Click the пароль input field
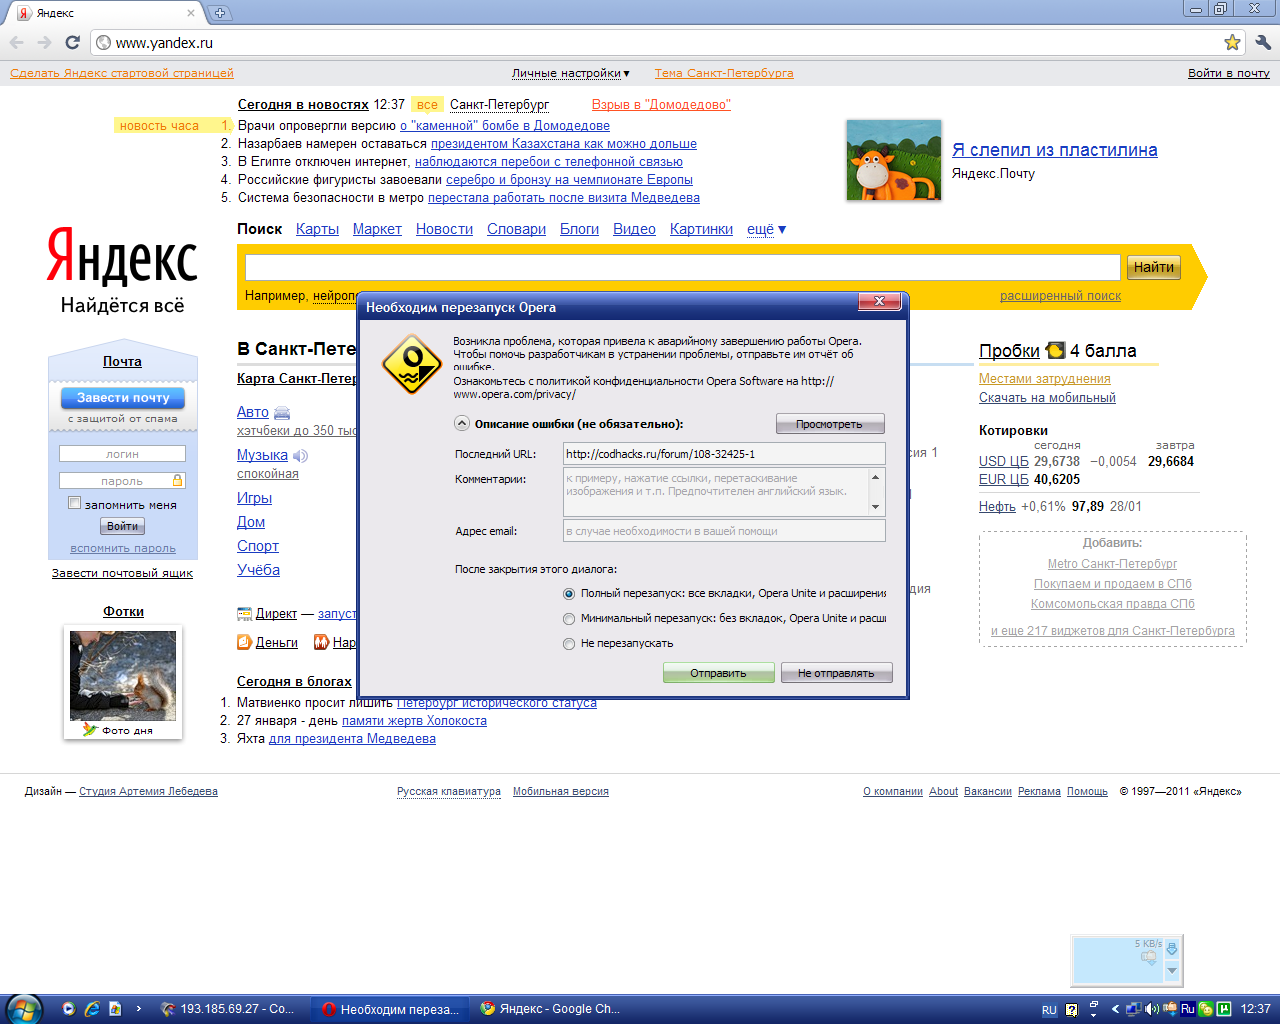1280x1024 pixels. click(122, 481)
